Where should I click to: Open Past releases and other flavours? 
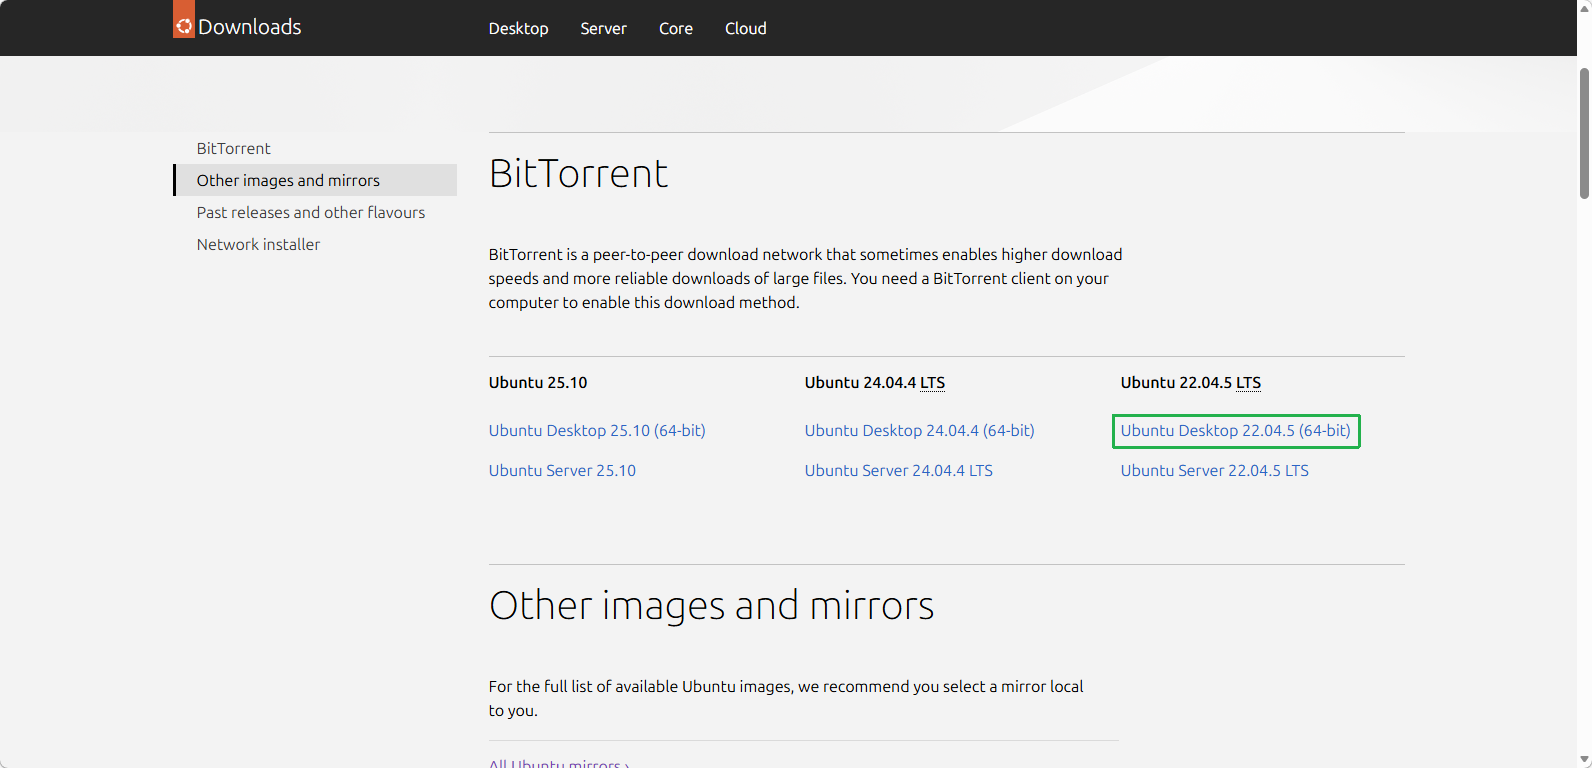coord(311,212)
